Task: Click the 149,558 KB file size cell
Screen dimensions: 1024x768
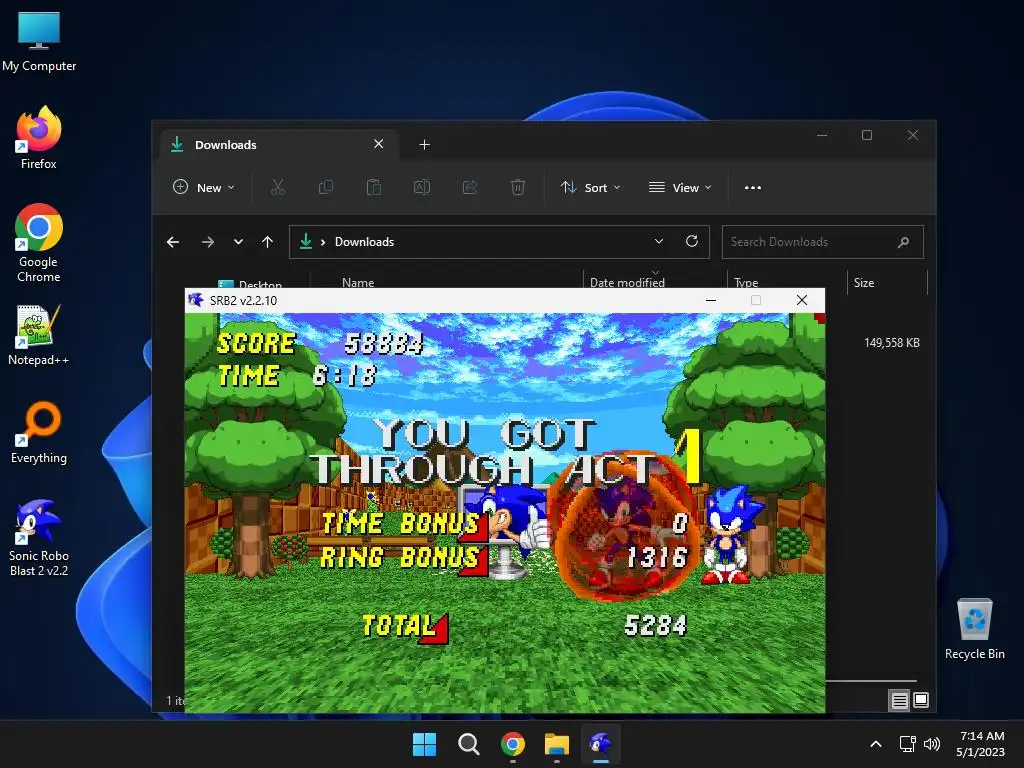Action: tap(891, 343)
